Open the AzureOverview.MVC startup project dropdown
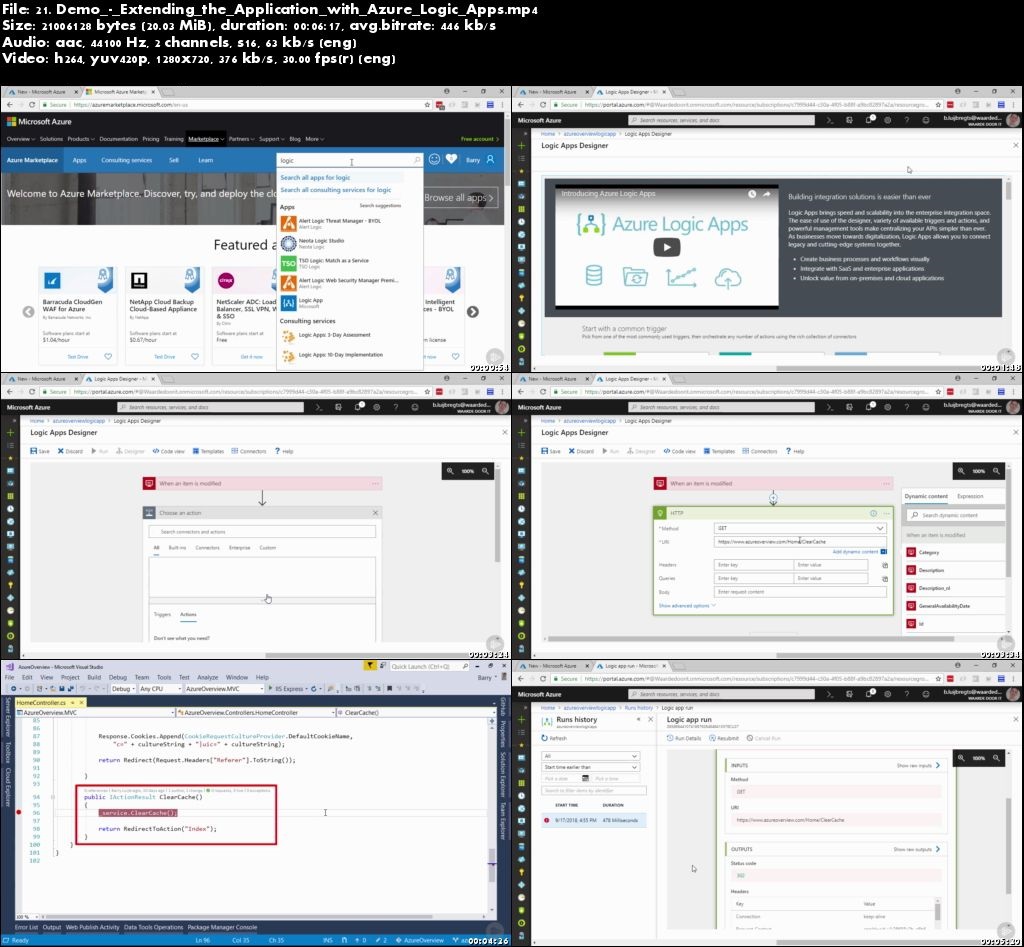The height and width of the screenshot is (947, 1024). pos(224,688)
